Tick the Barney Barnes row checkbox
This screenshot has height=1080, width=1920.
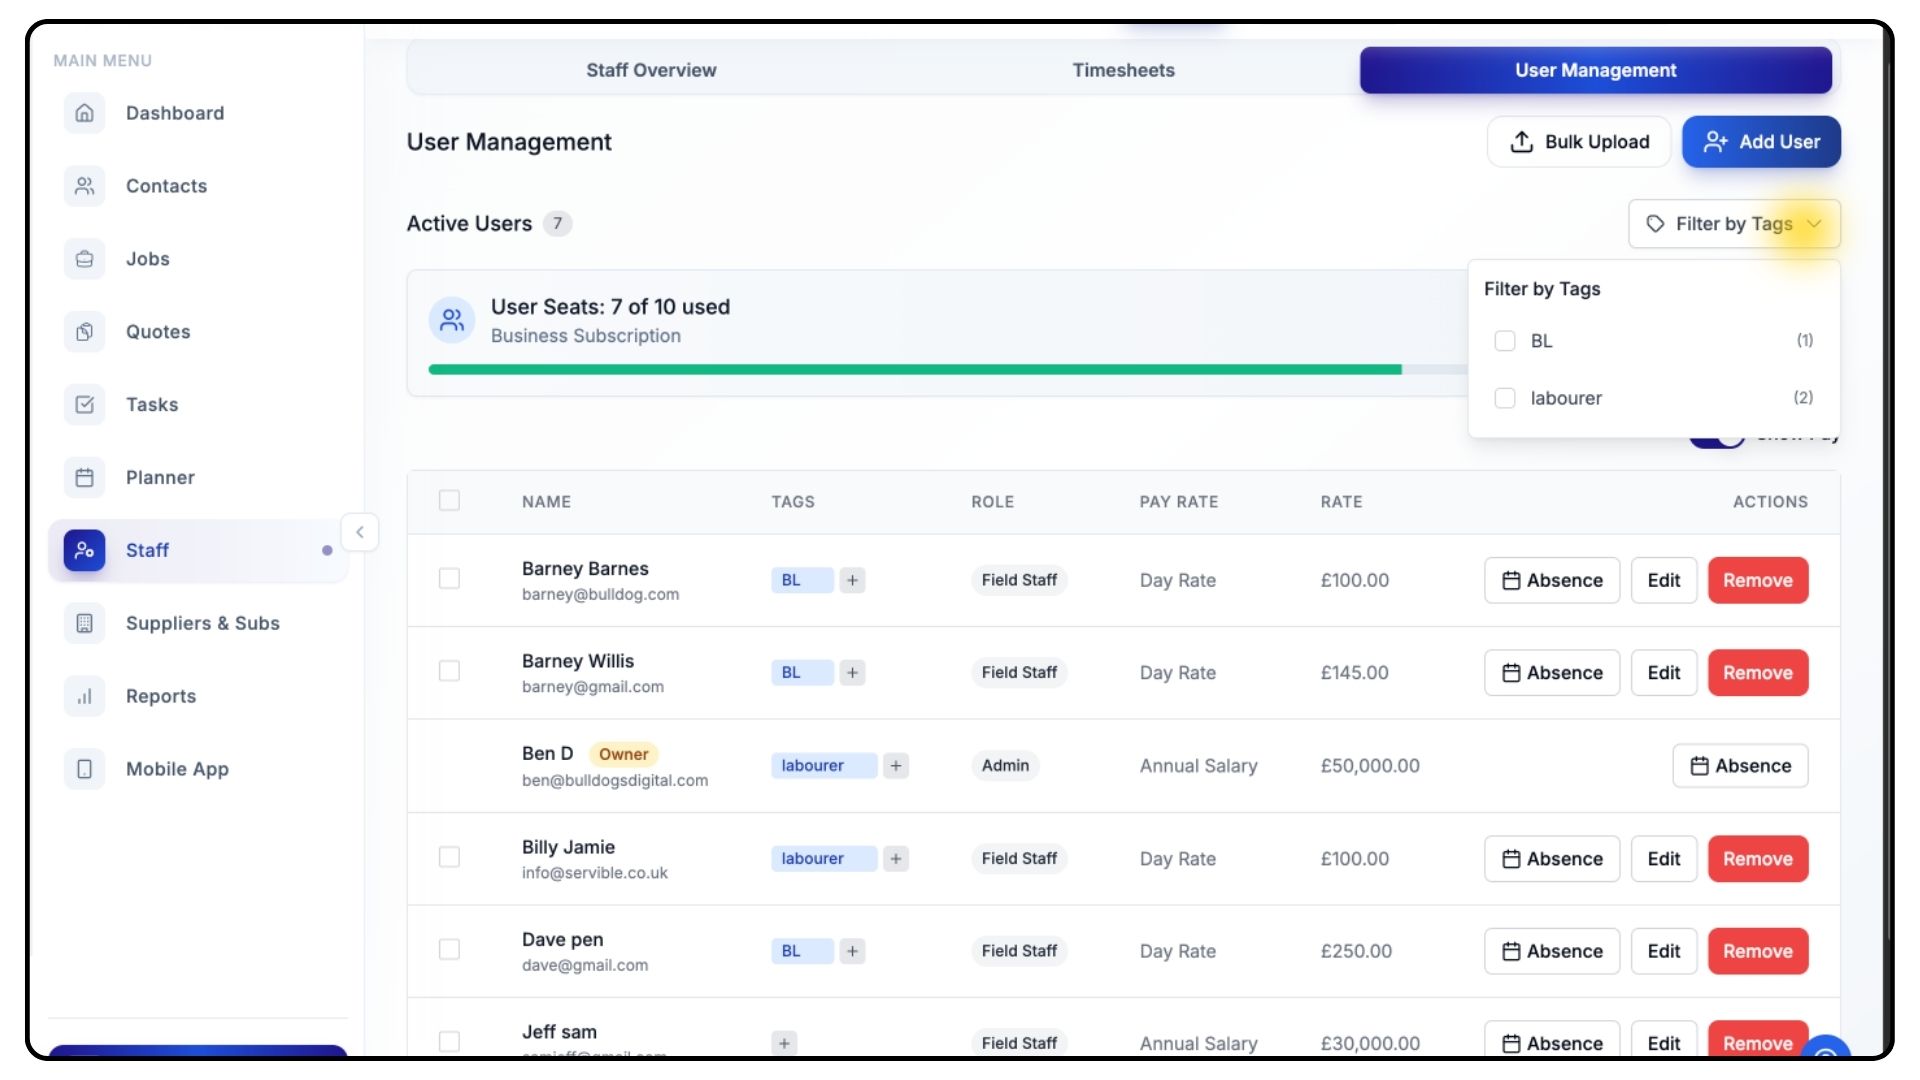tap(450, 579)
